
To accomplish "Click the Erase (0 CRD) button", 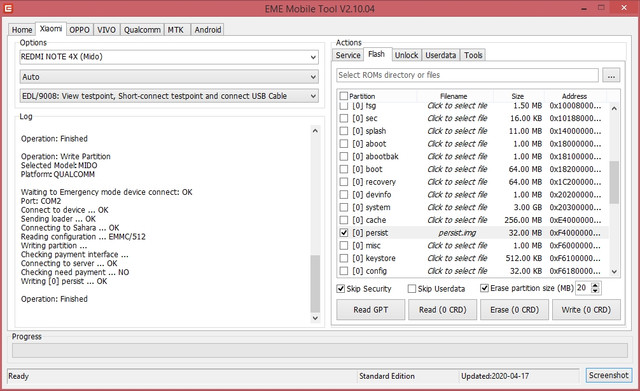I will (514, 310).
